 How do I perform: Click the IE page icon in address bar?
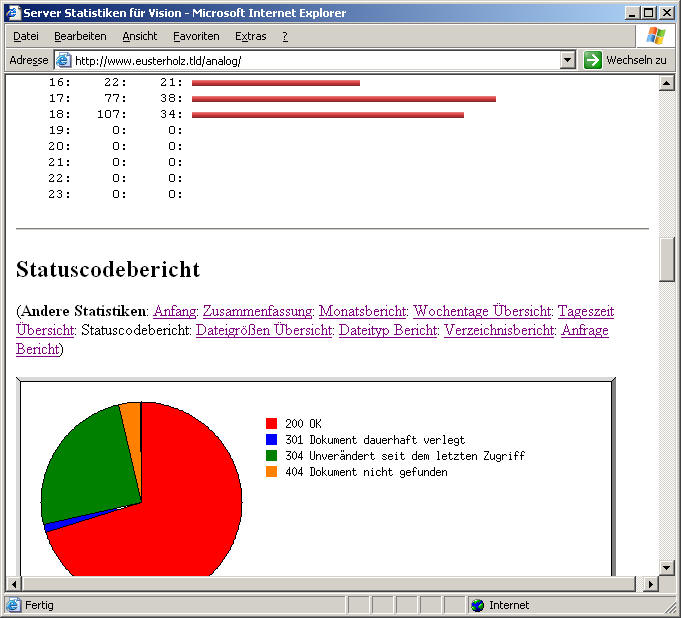click(63, 60)
